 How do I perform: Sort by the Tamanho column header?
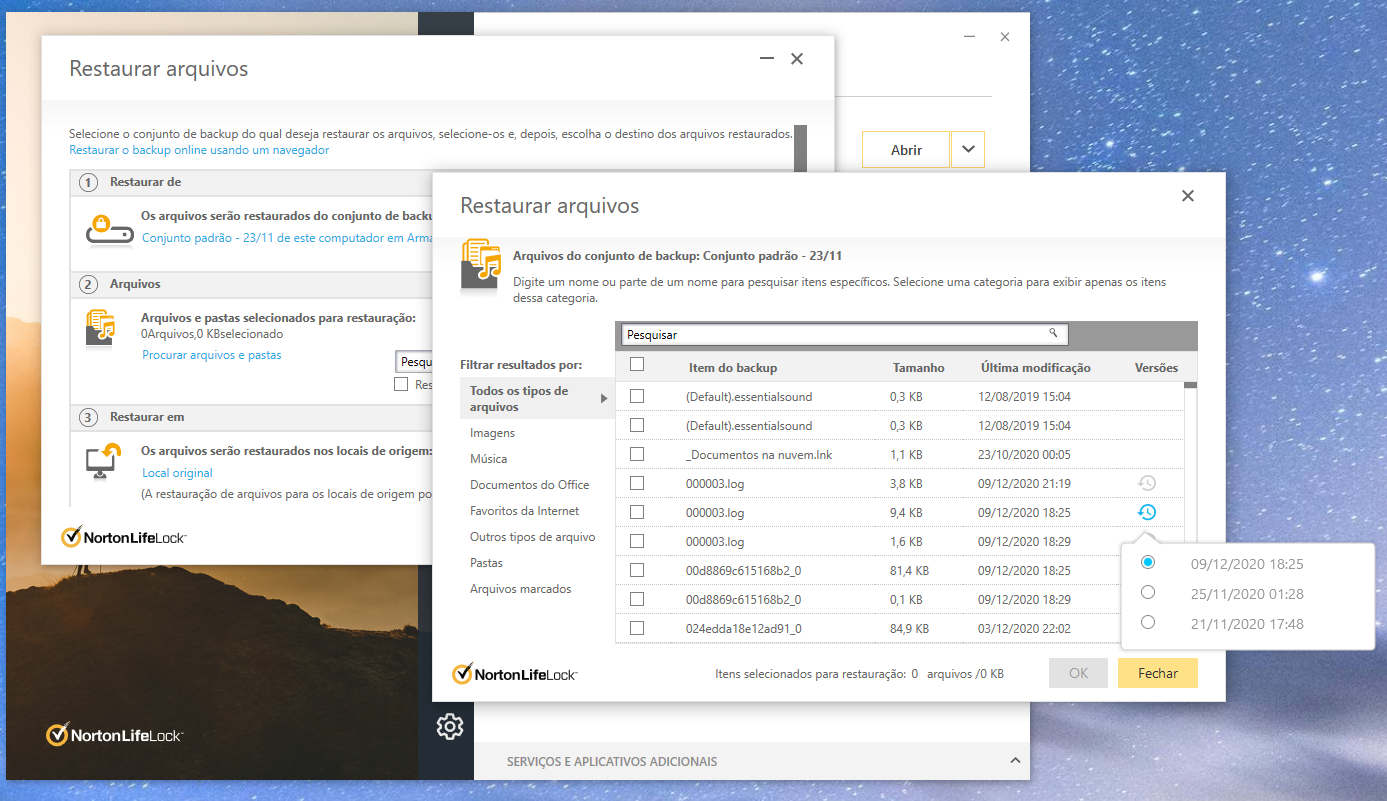pos(918,368)
